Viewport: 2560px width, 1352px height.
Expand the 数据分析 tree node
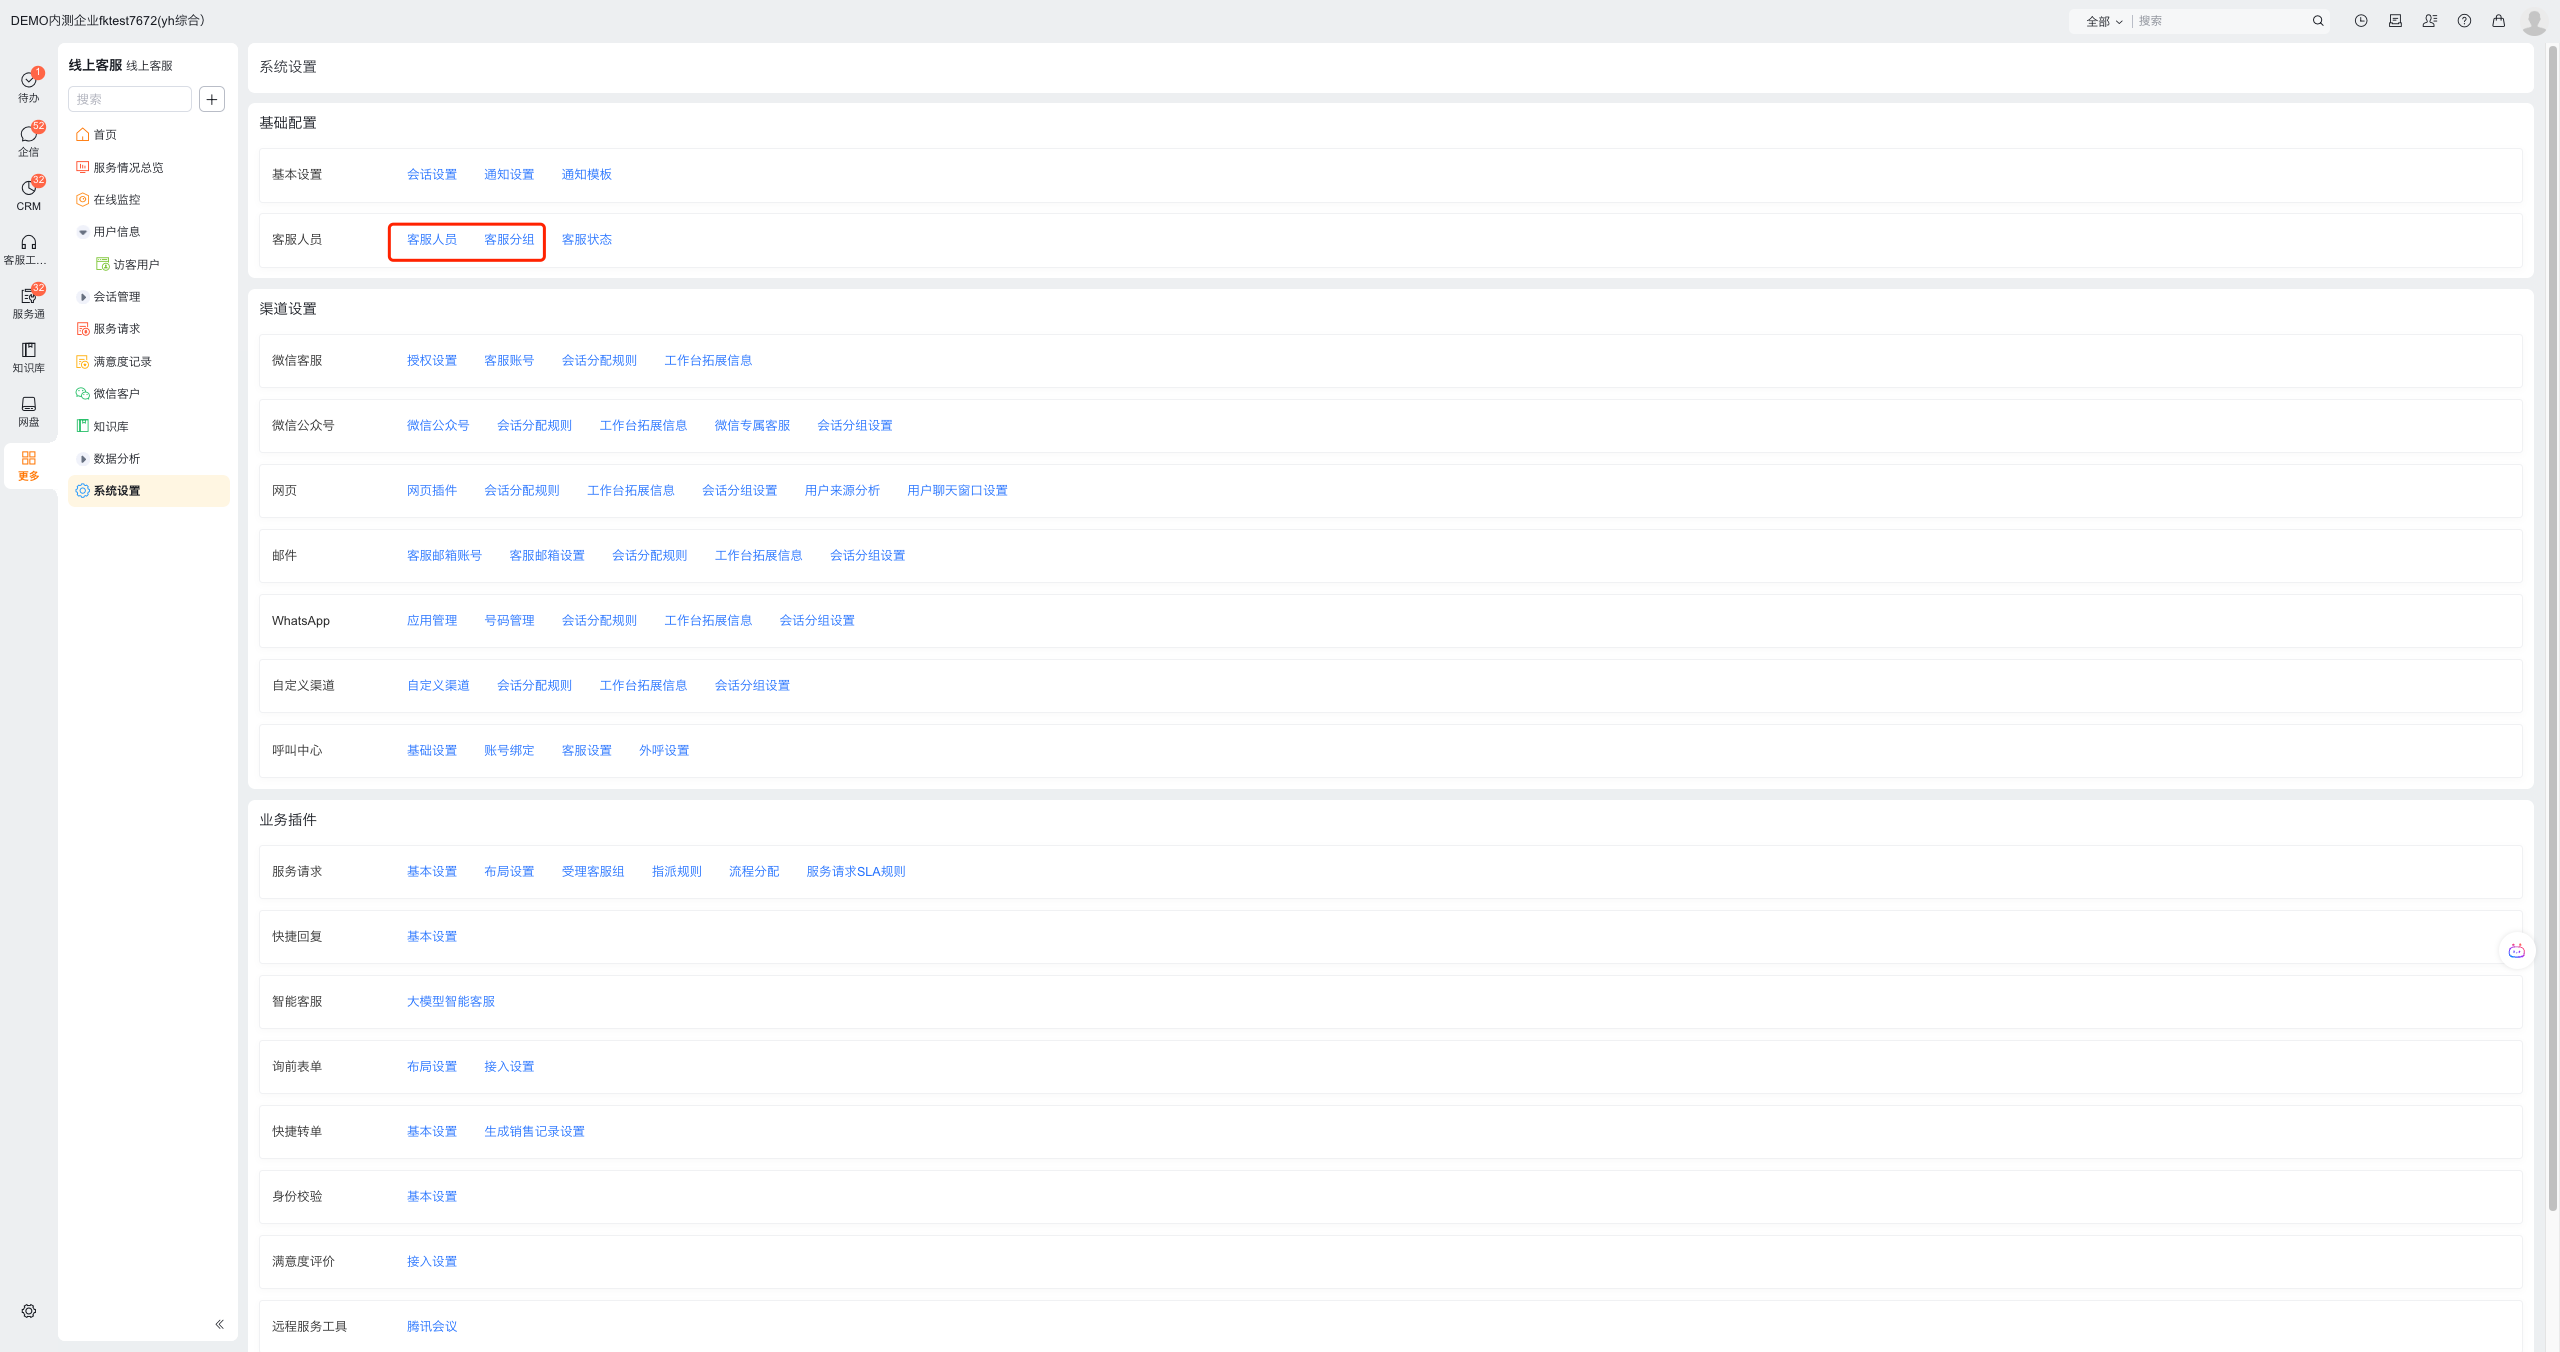click(x=83, y=459)
